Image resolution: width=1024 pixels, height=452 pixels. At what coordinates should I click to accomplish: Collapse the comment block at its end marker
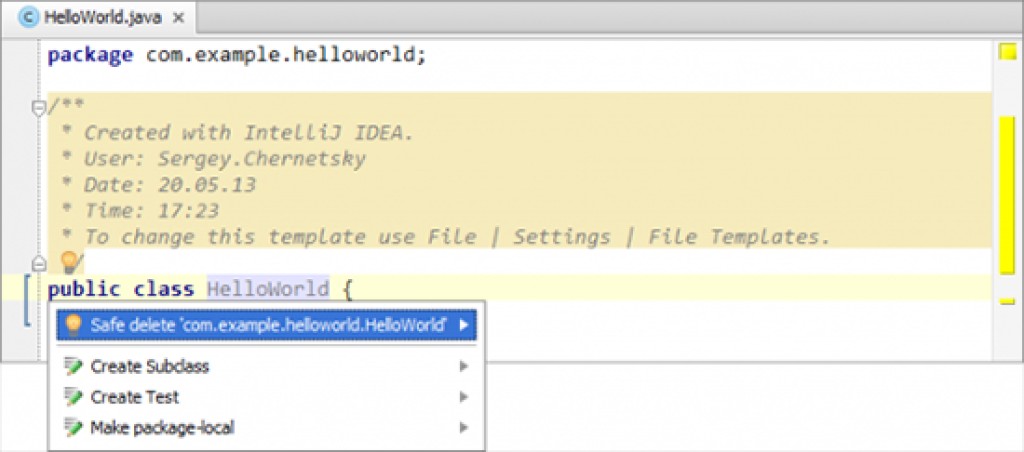(x=39, y=263)
